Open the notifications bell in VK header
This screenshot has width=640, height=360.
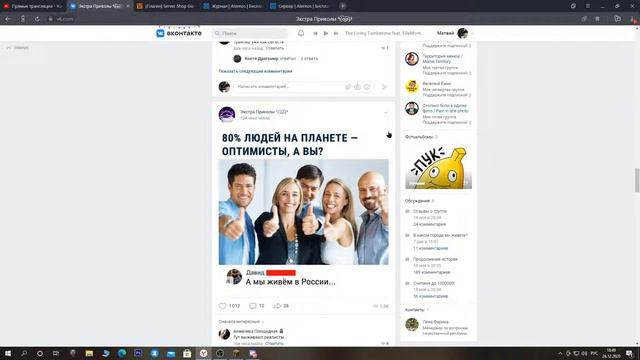point(301,33)
